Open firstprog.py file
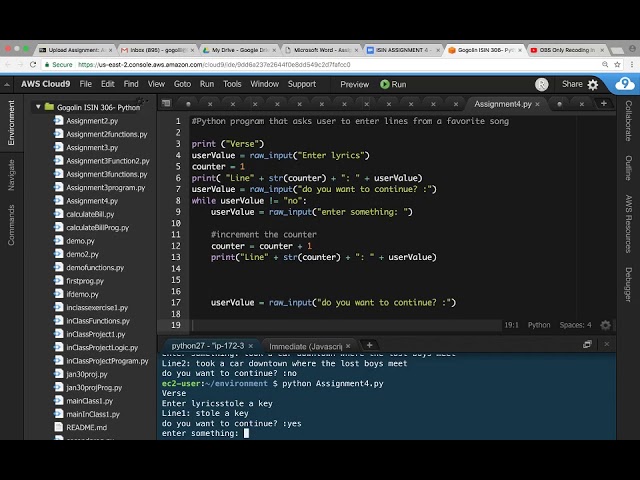Viewport: 640px width, 480px height. [x=85, y=281]
